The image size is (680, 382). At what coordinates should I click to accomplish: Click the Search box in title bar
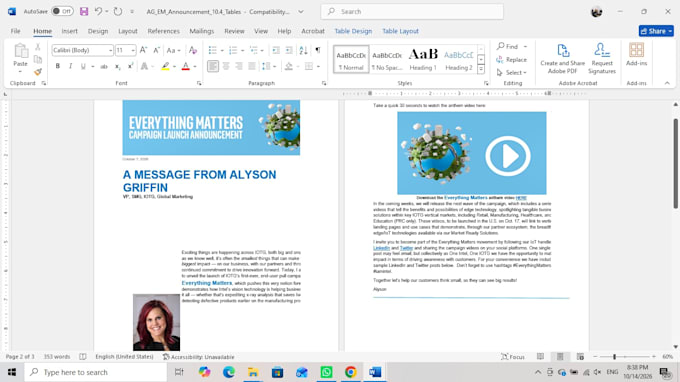coord(412,12)
